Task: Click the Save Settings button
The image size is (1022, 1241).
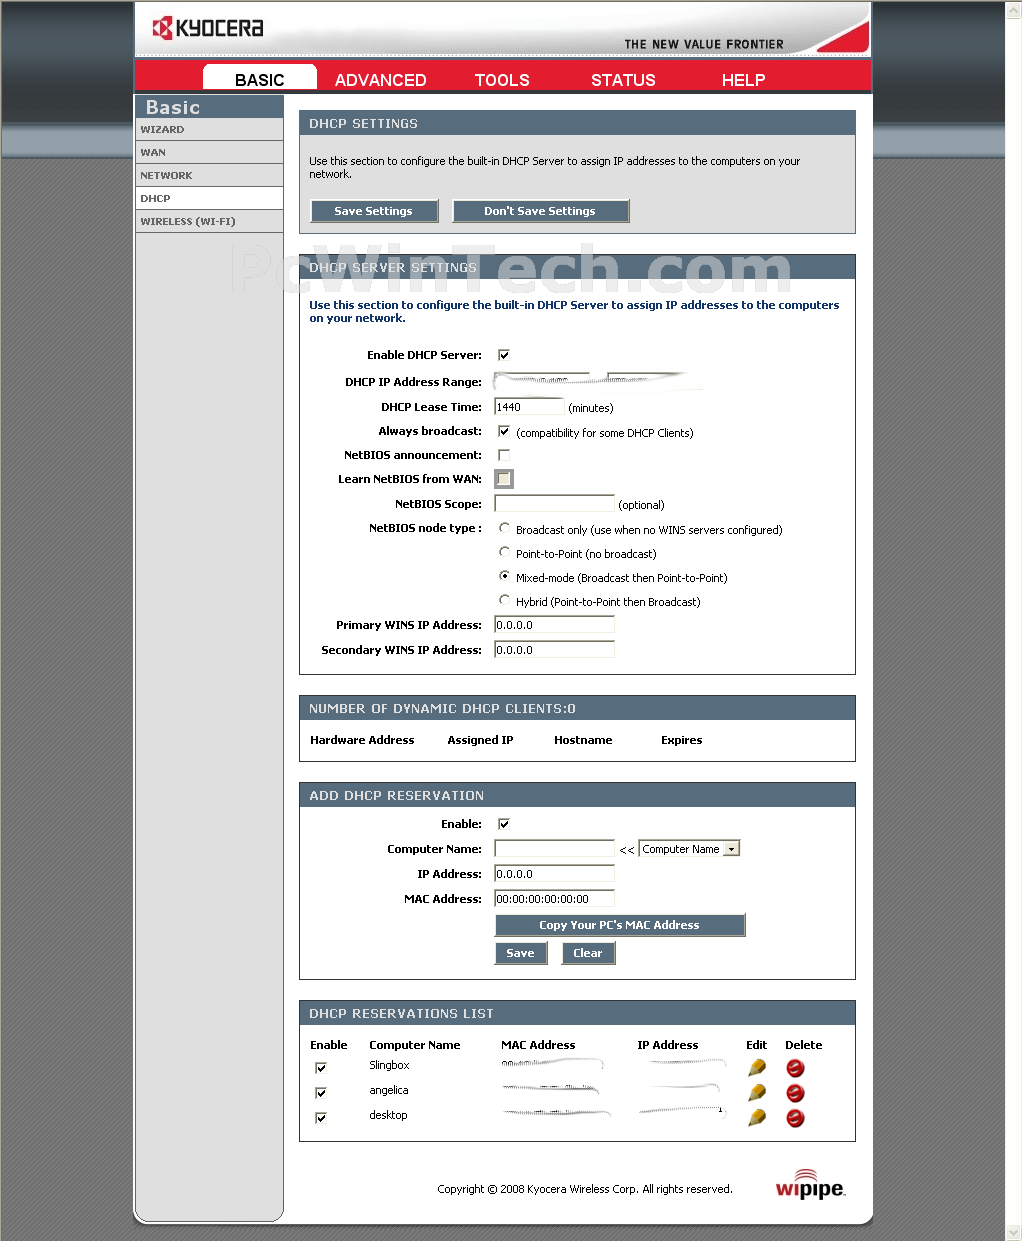Action: pos(373,211)
